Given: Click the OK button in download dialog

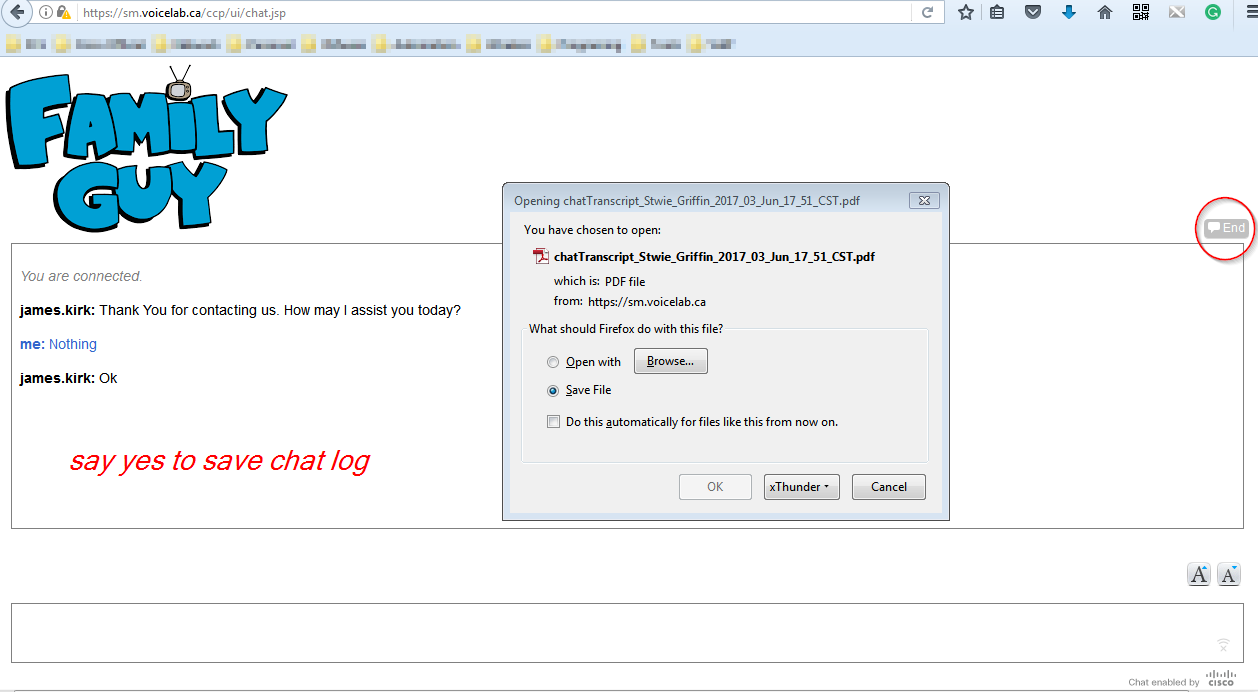Looking at the screenshot, I should (715, 487).
